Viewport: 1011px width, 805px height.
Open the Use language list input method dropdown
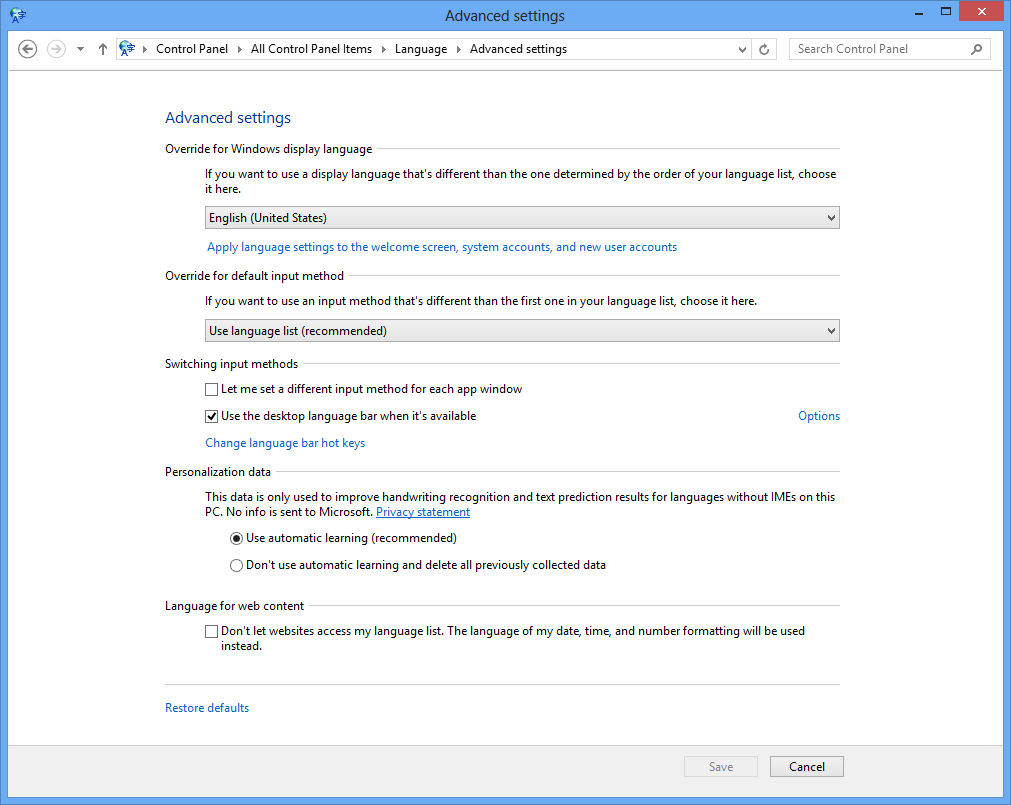(x=522, y=331)
